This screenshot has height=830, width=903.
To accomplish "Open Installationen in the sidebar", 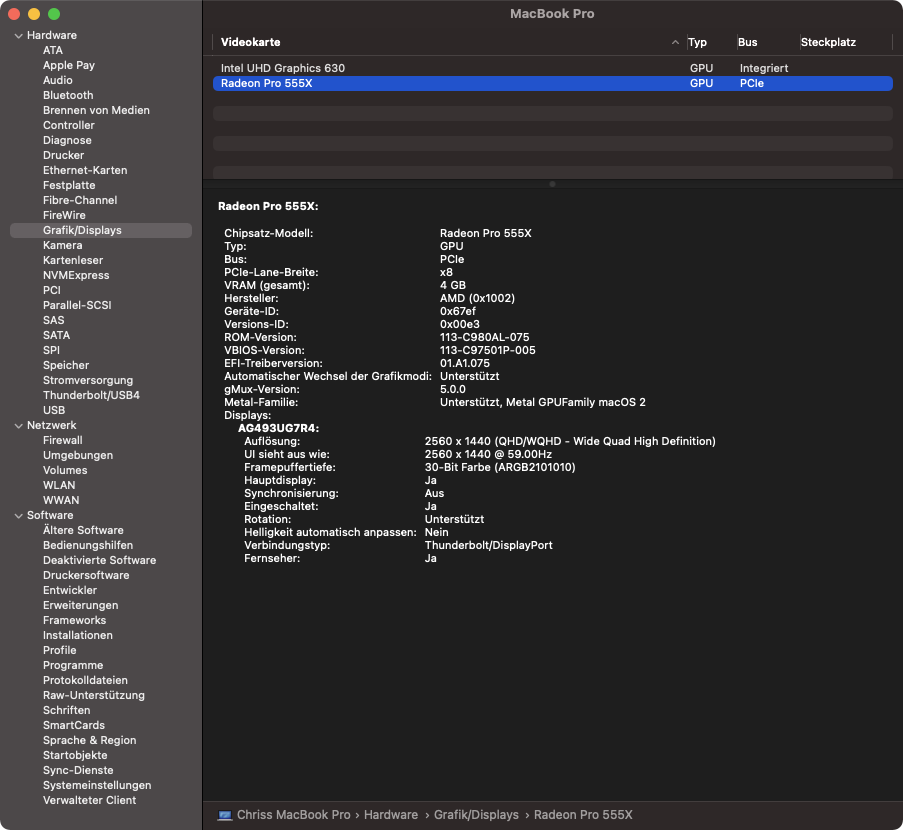I will coord(78,635).
